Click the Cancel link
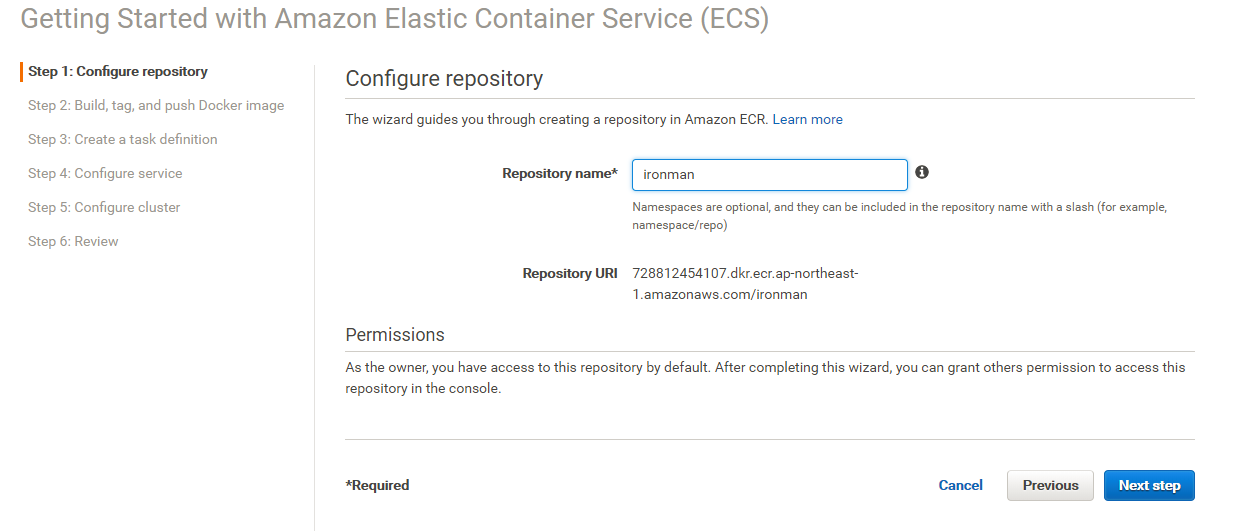This screenshot has width=1239, height=532. pos(960,485)
